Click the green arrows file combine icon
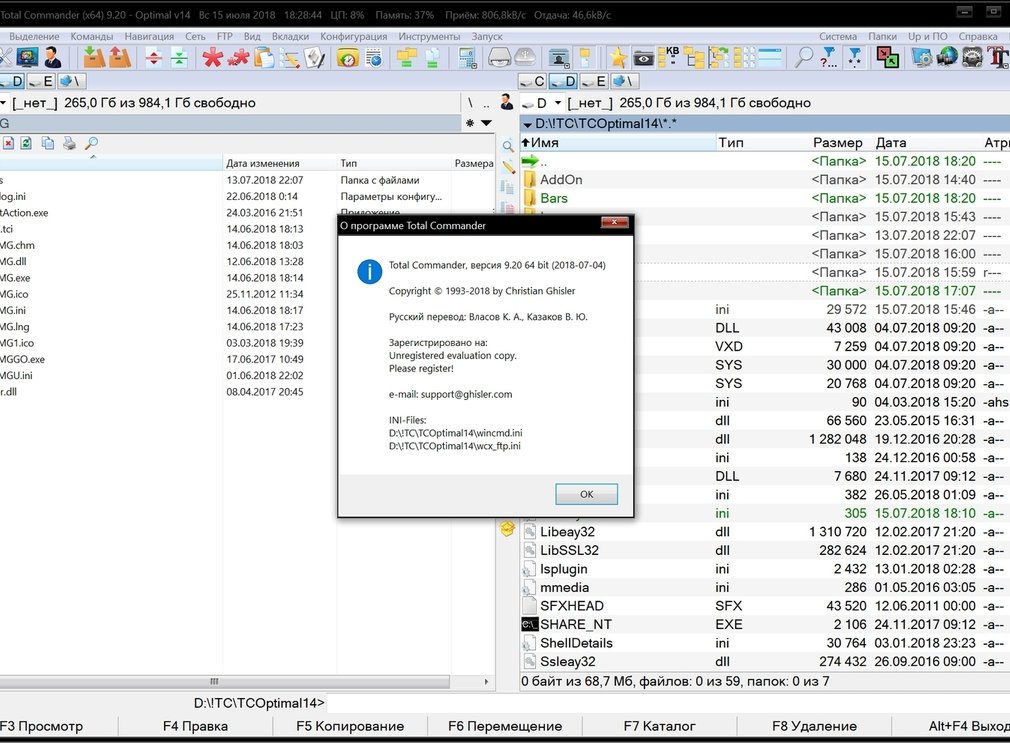Screen dimensions: 1010x743 (x=179, y=58)
